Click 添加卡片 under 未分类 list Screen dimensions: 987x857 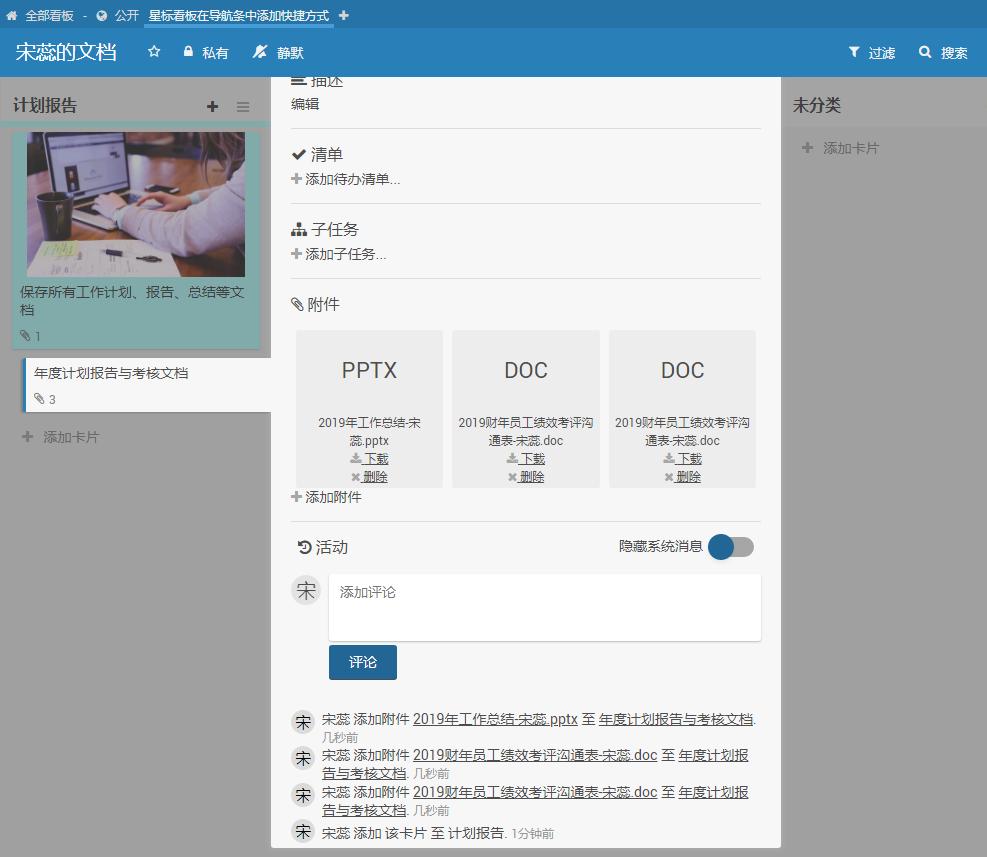point(840,148)
